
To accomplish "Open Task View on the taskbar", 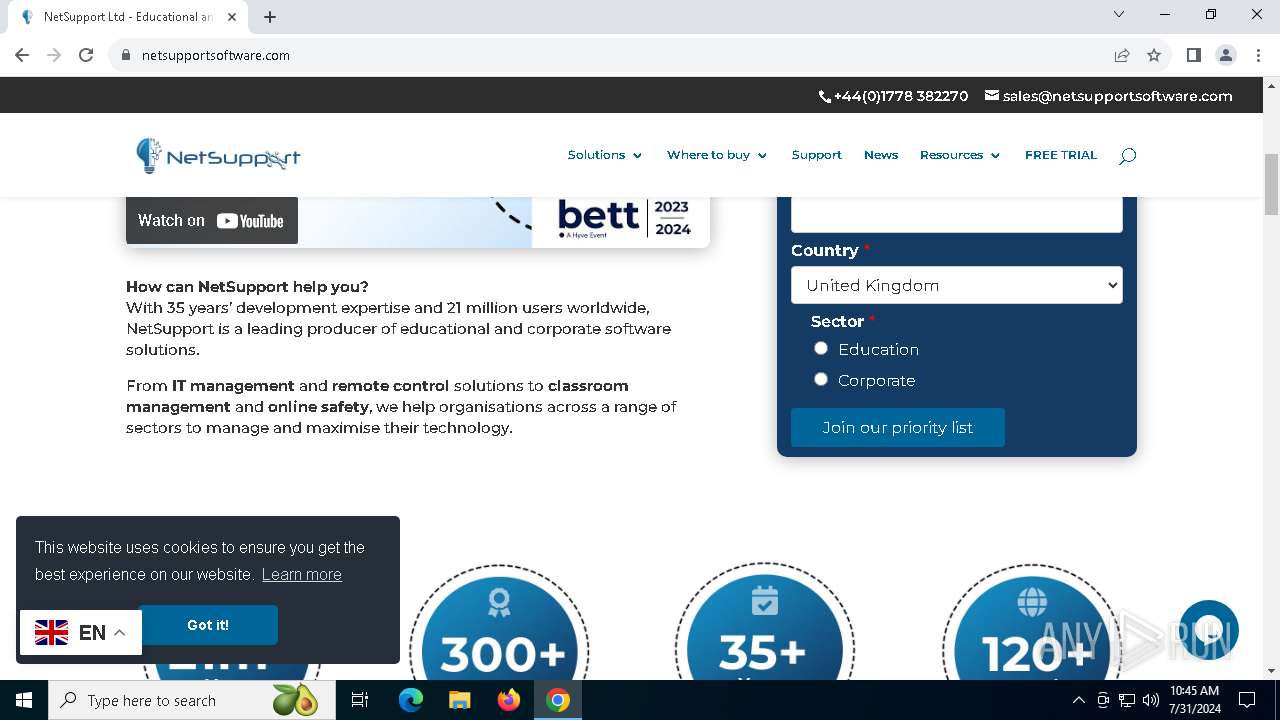I will 360,700.
